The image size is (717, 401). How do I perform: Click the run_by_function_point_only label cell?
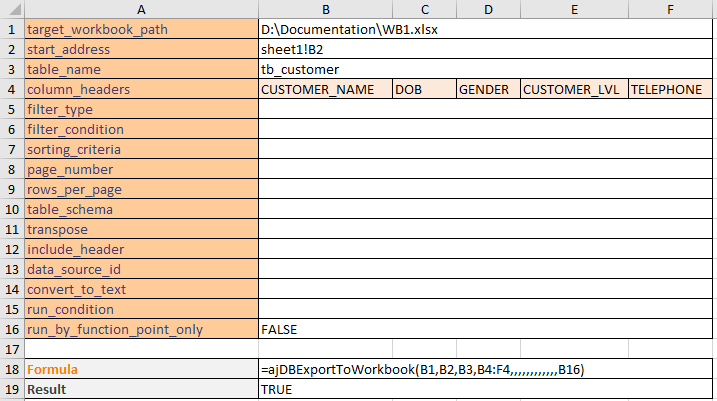[141, 329]
